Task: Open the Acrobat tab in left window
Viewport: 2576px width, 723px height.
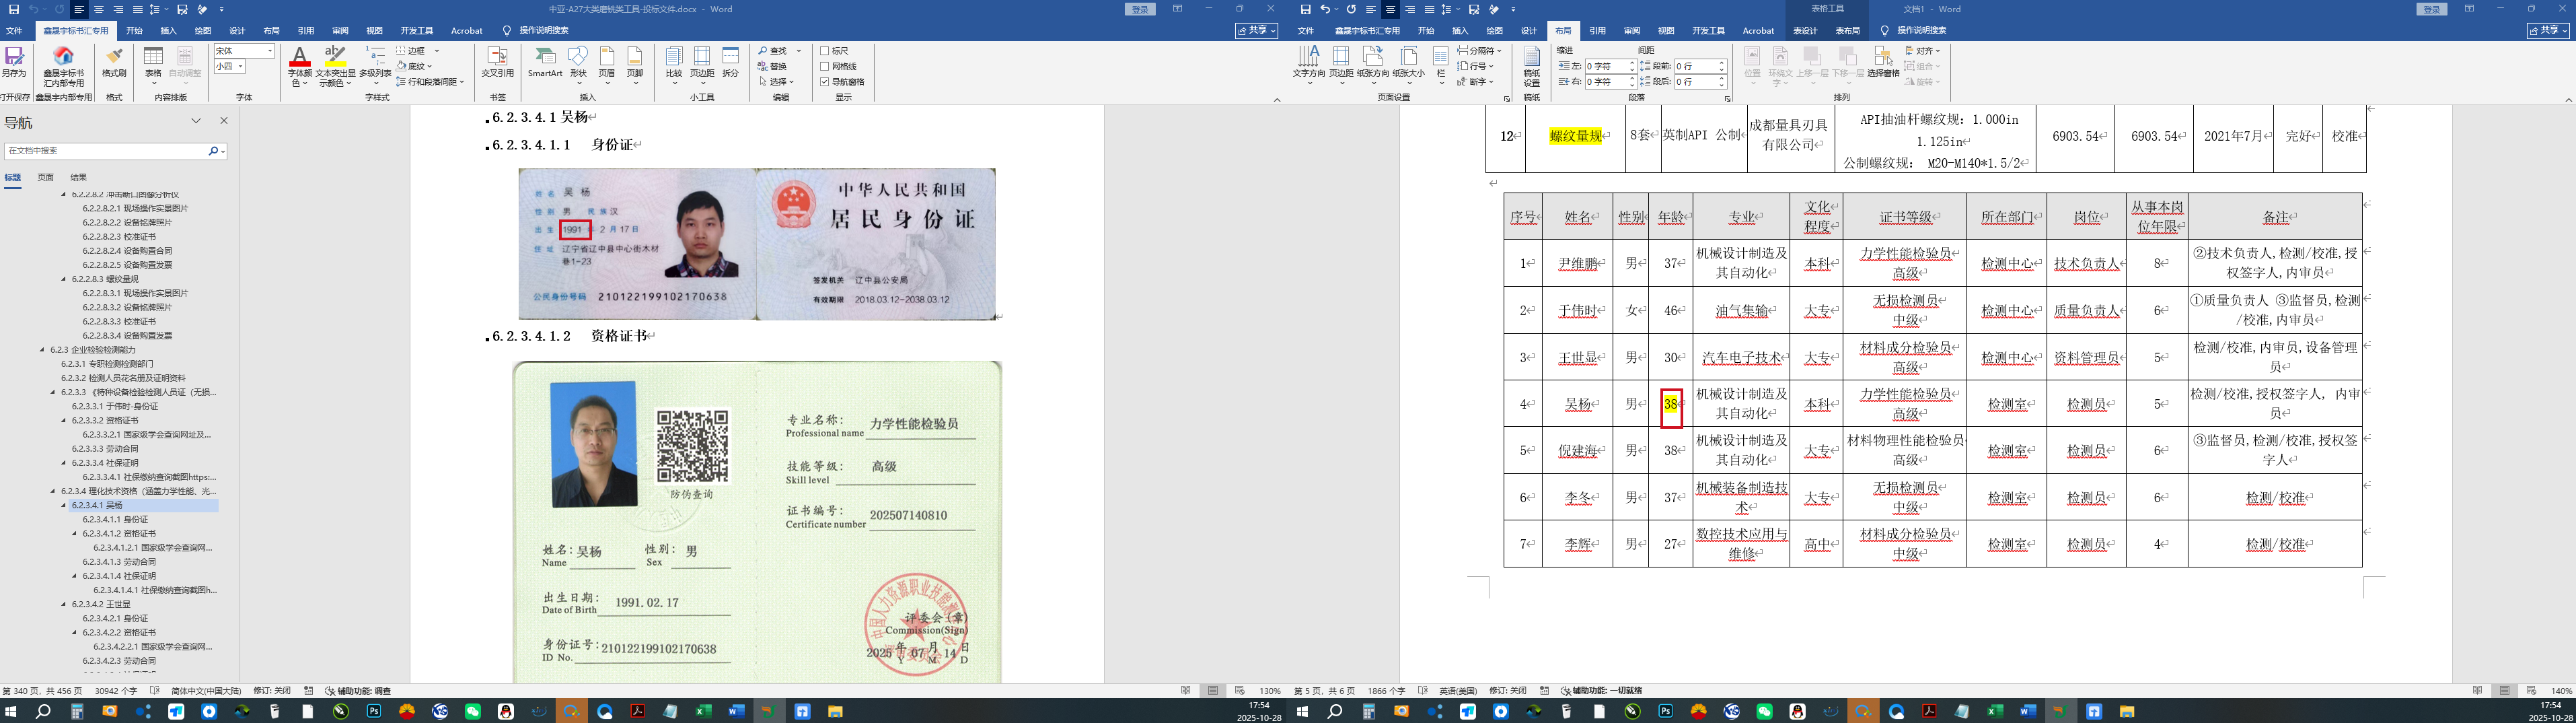Action: (466, 31)
